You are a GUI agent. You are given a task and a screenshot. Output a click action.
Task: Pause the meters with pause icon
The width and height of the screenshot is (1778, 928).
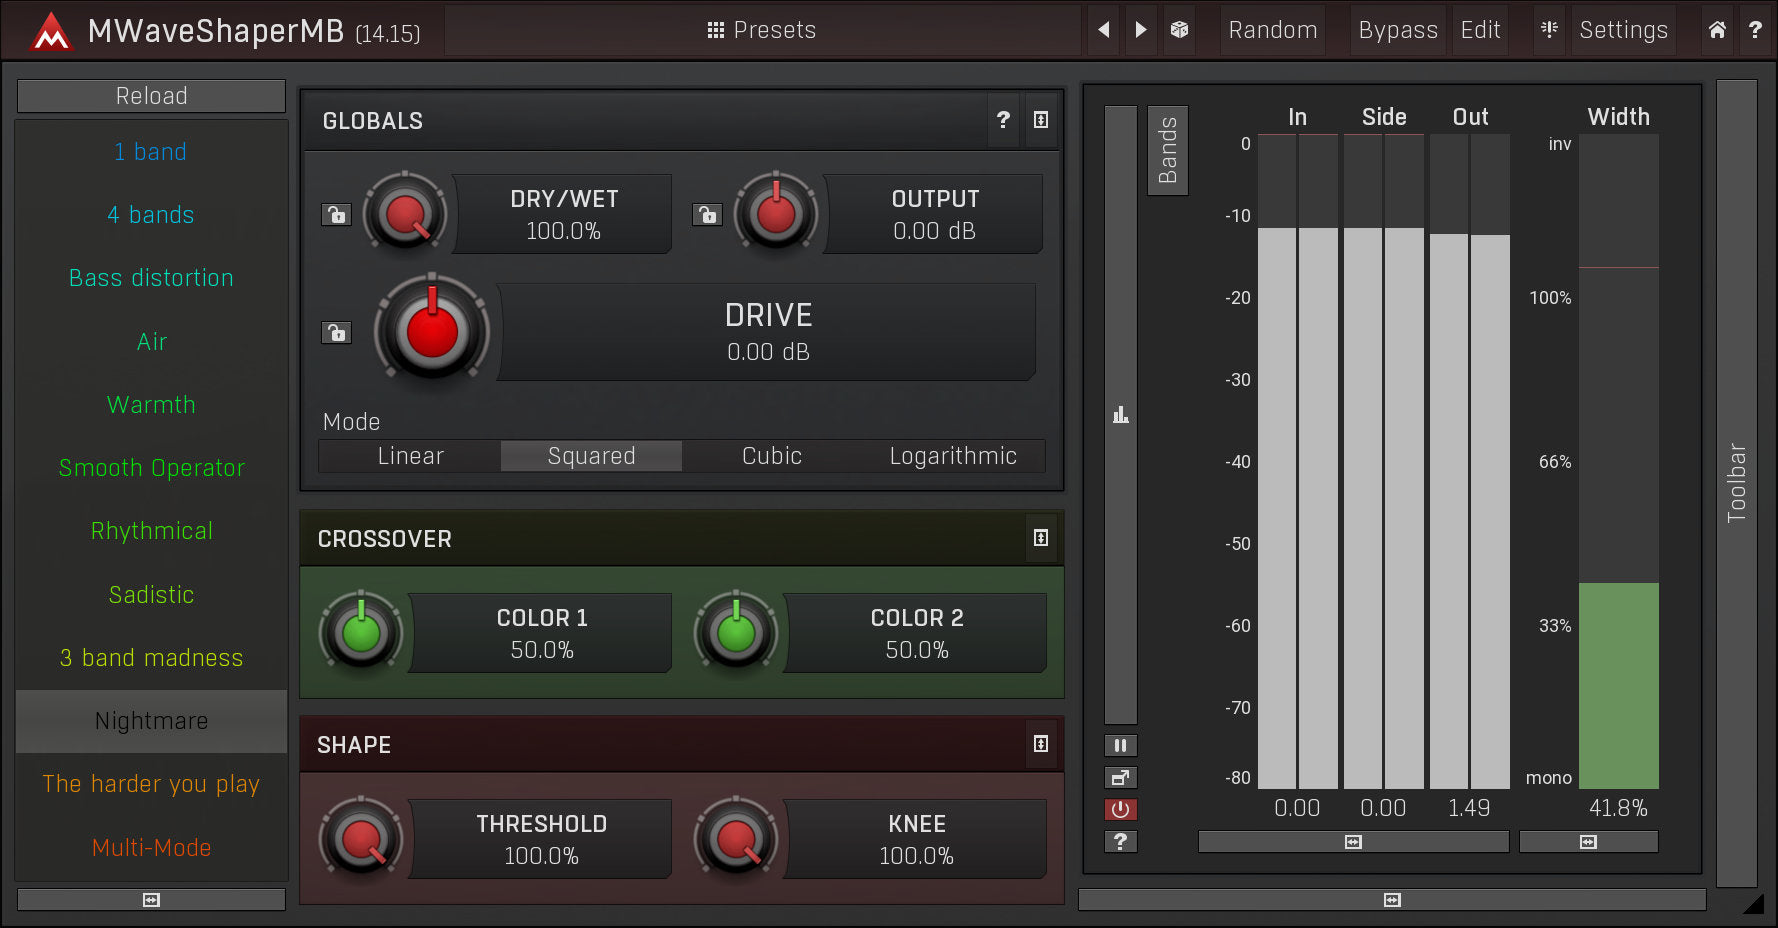[x=1120, y=745]
